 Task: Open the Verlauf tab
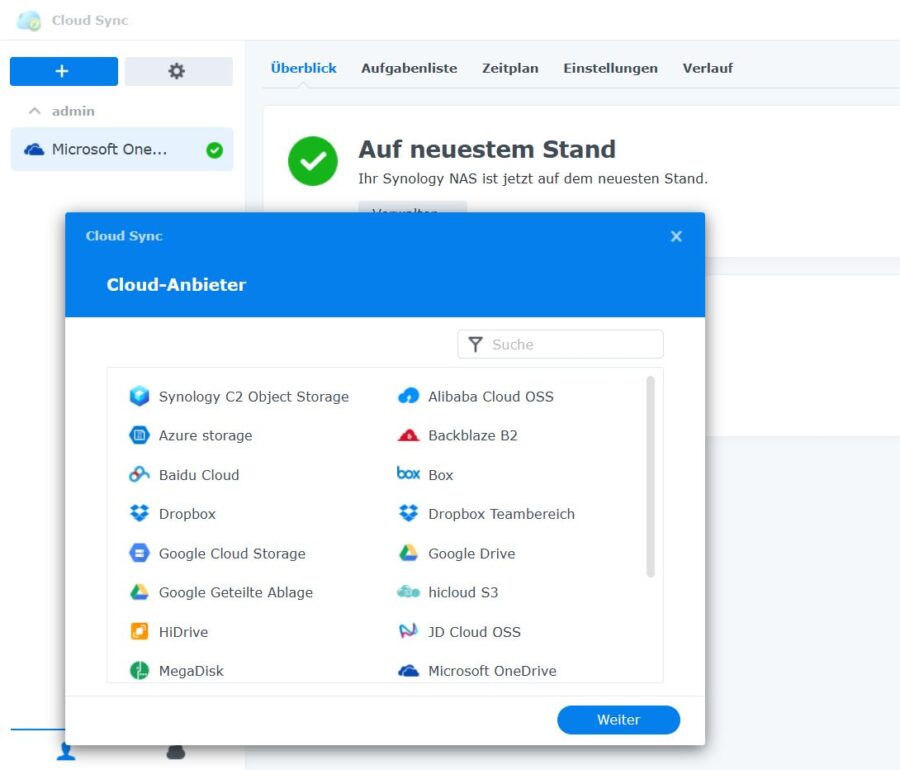point(708,68)
